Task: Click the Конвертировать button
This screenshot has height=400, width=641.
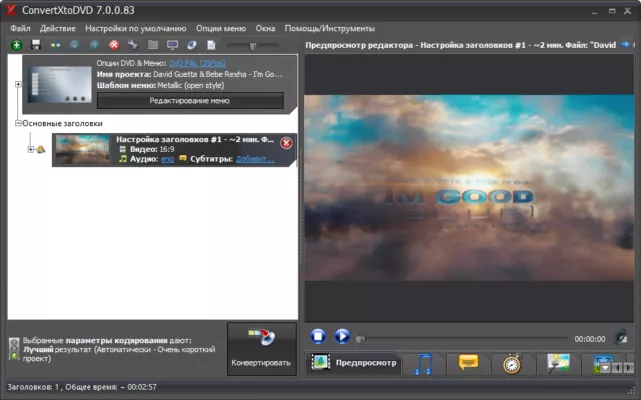Action: pyautogui.click(x=262, y=349)
